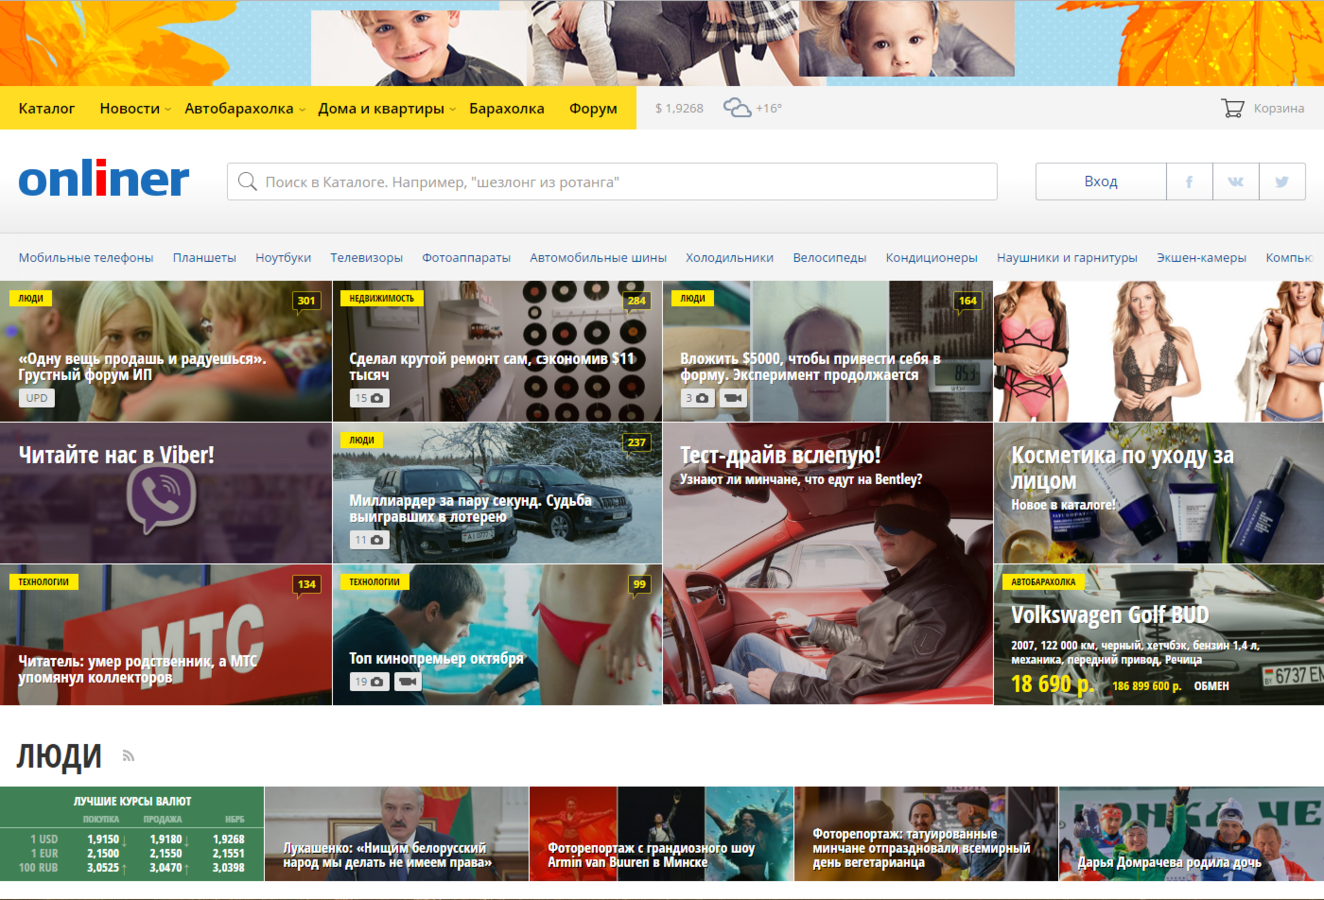Open the 99 comments bubble on кинопремьеры article

[639, 585]
